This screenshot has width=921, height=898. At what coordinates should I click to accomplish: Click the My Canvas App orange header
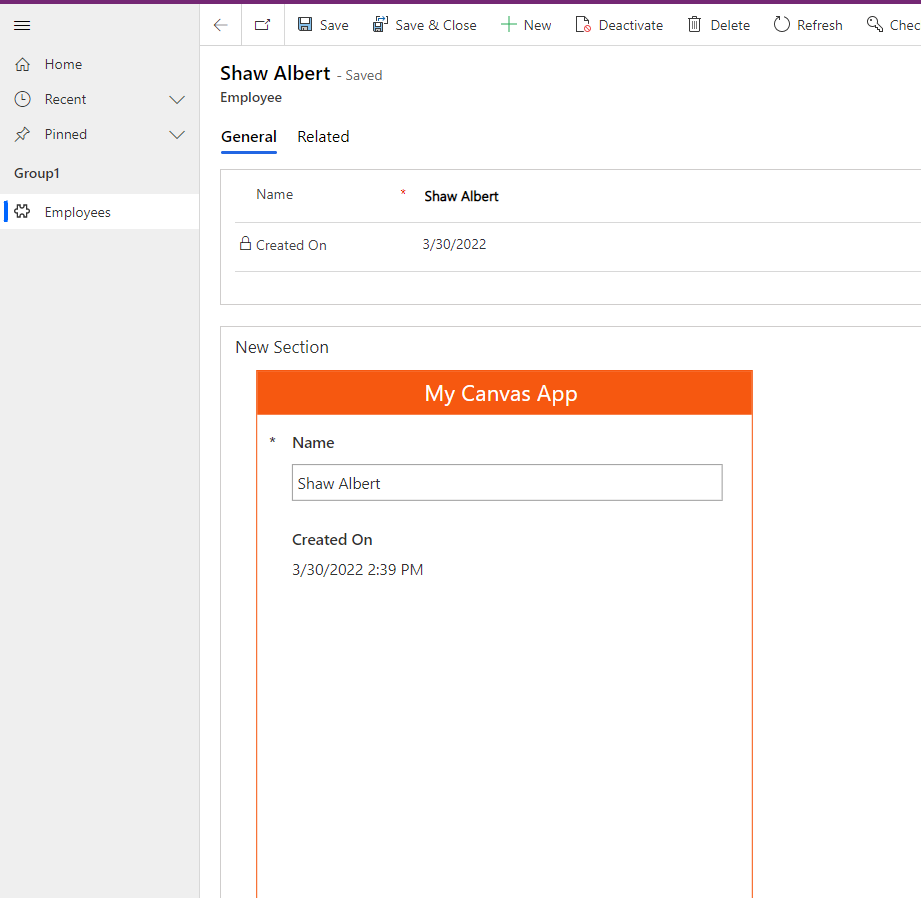click(x=504, y=393)
